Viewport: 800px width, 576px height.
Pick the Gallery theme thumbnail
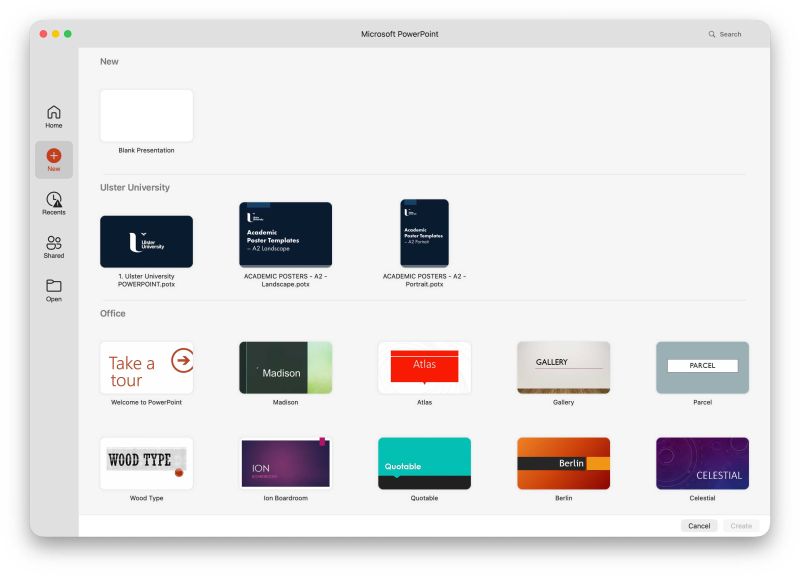point(563,368)
